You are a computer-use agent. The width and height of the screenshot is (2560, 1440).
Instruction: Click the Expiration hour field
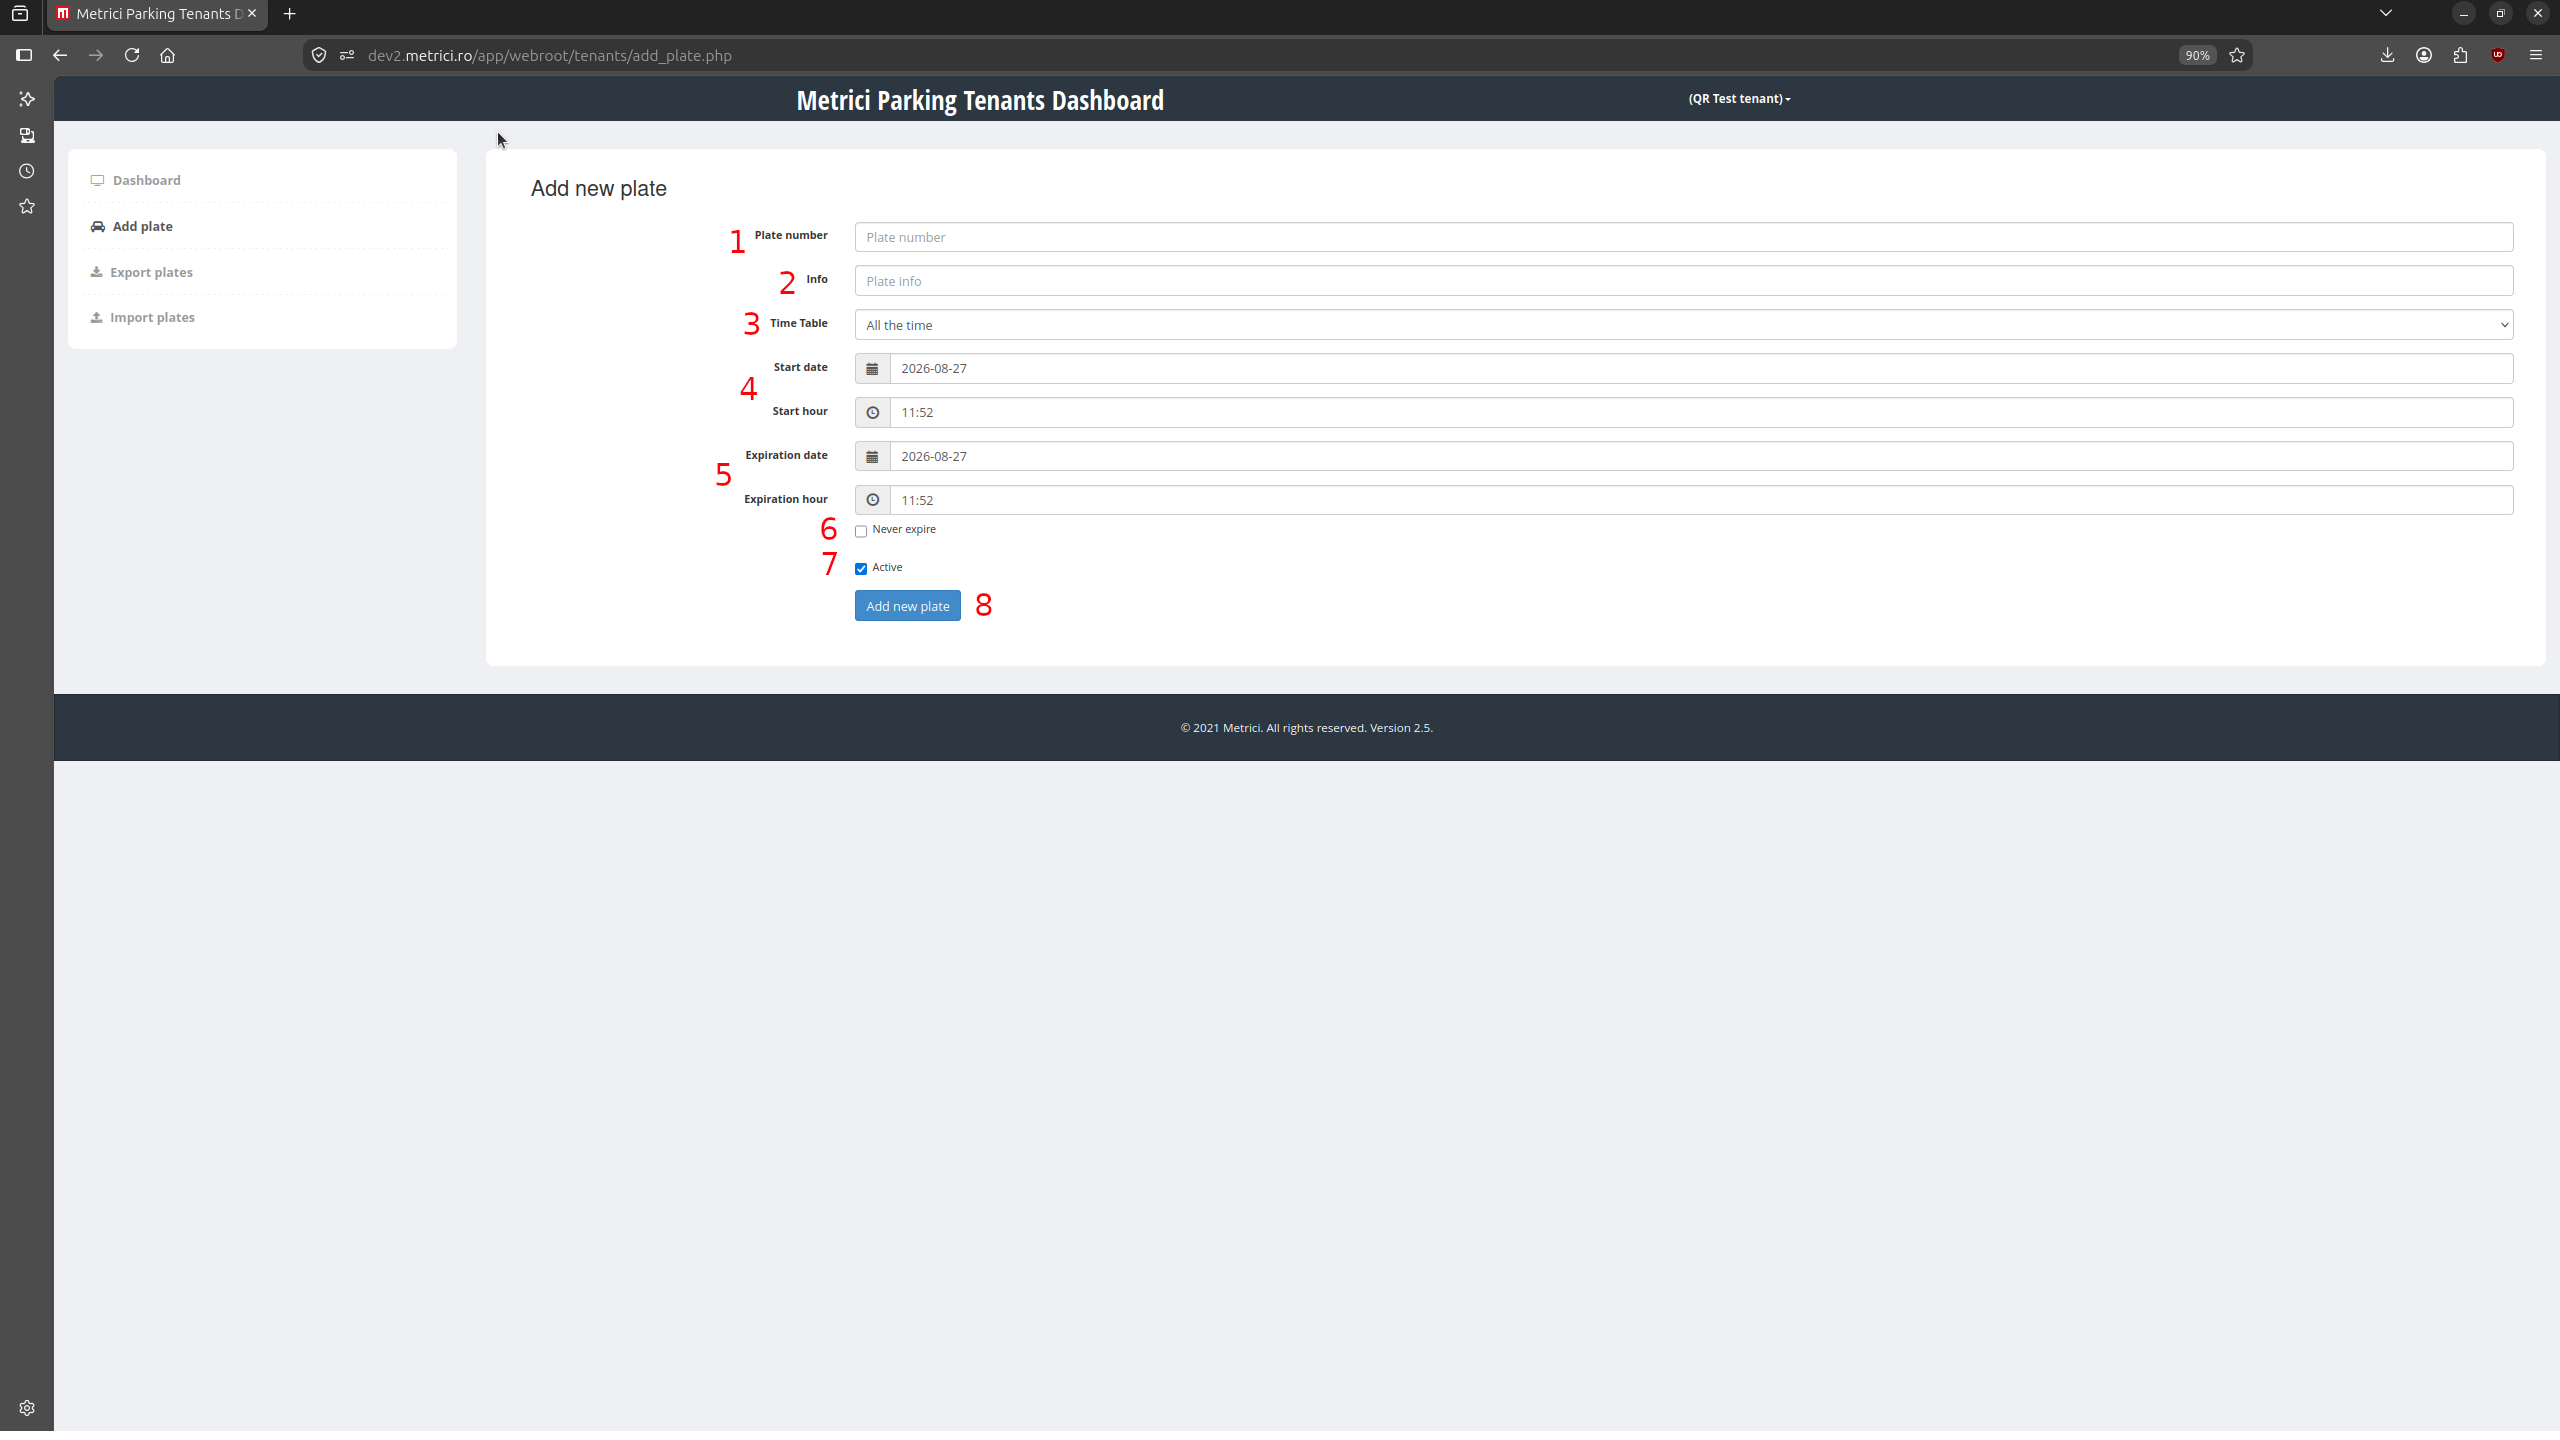[x=1701, y=500]
